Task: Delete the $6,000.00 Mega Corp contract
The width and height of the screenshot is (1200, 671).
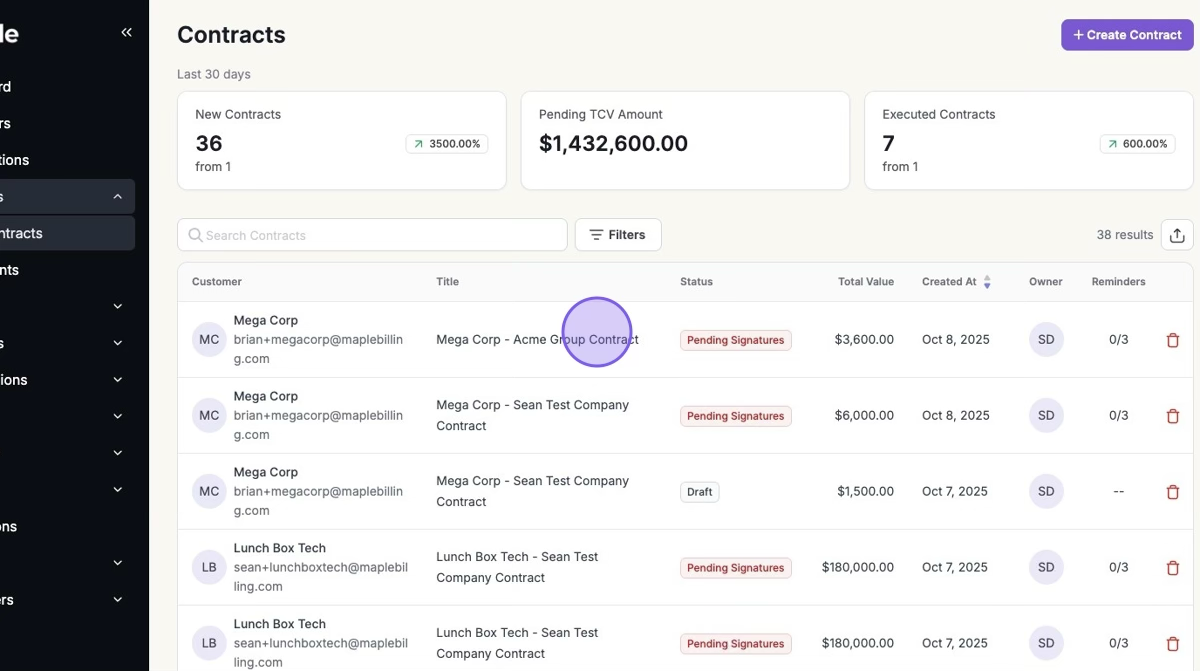Action: 1173,416
